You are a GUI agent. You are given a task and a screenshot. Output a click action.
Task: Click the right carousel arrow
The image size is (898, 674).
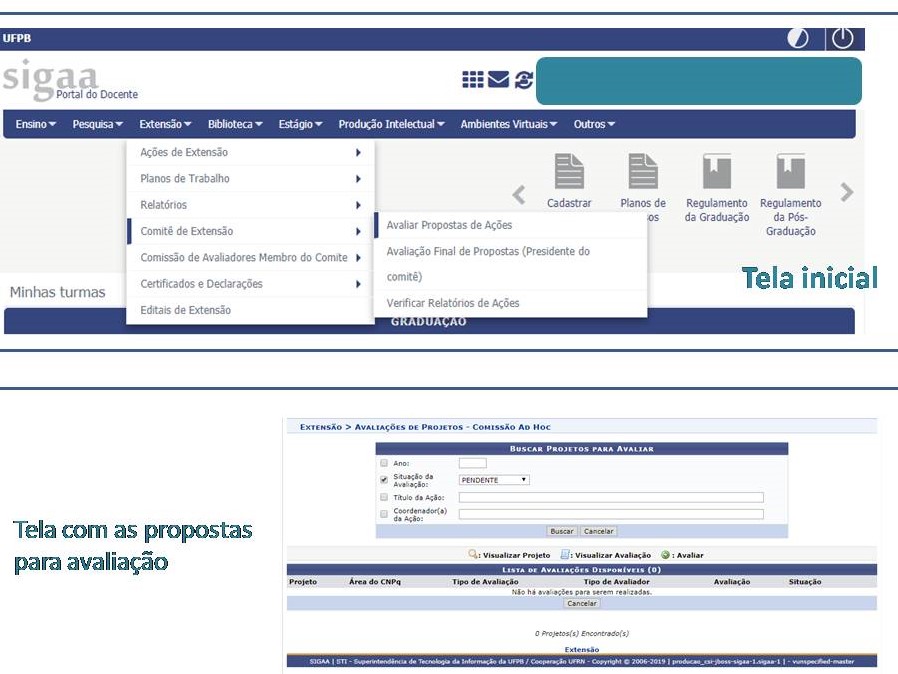click(x=847, y=192)
